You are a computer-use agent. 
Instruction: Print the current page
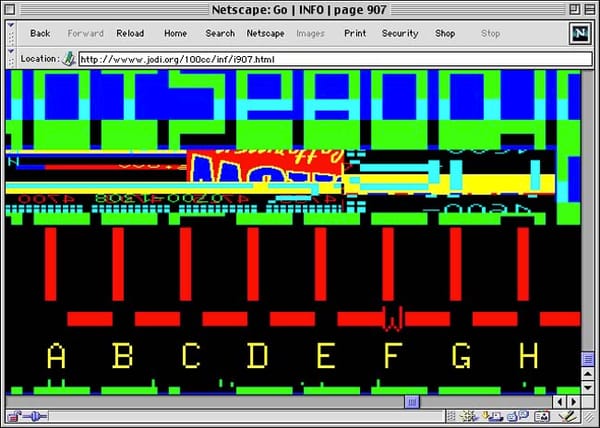tap(355, 34)
